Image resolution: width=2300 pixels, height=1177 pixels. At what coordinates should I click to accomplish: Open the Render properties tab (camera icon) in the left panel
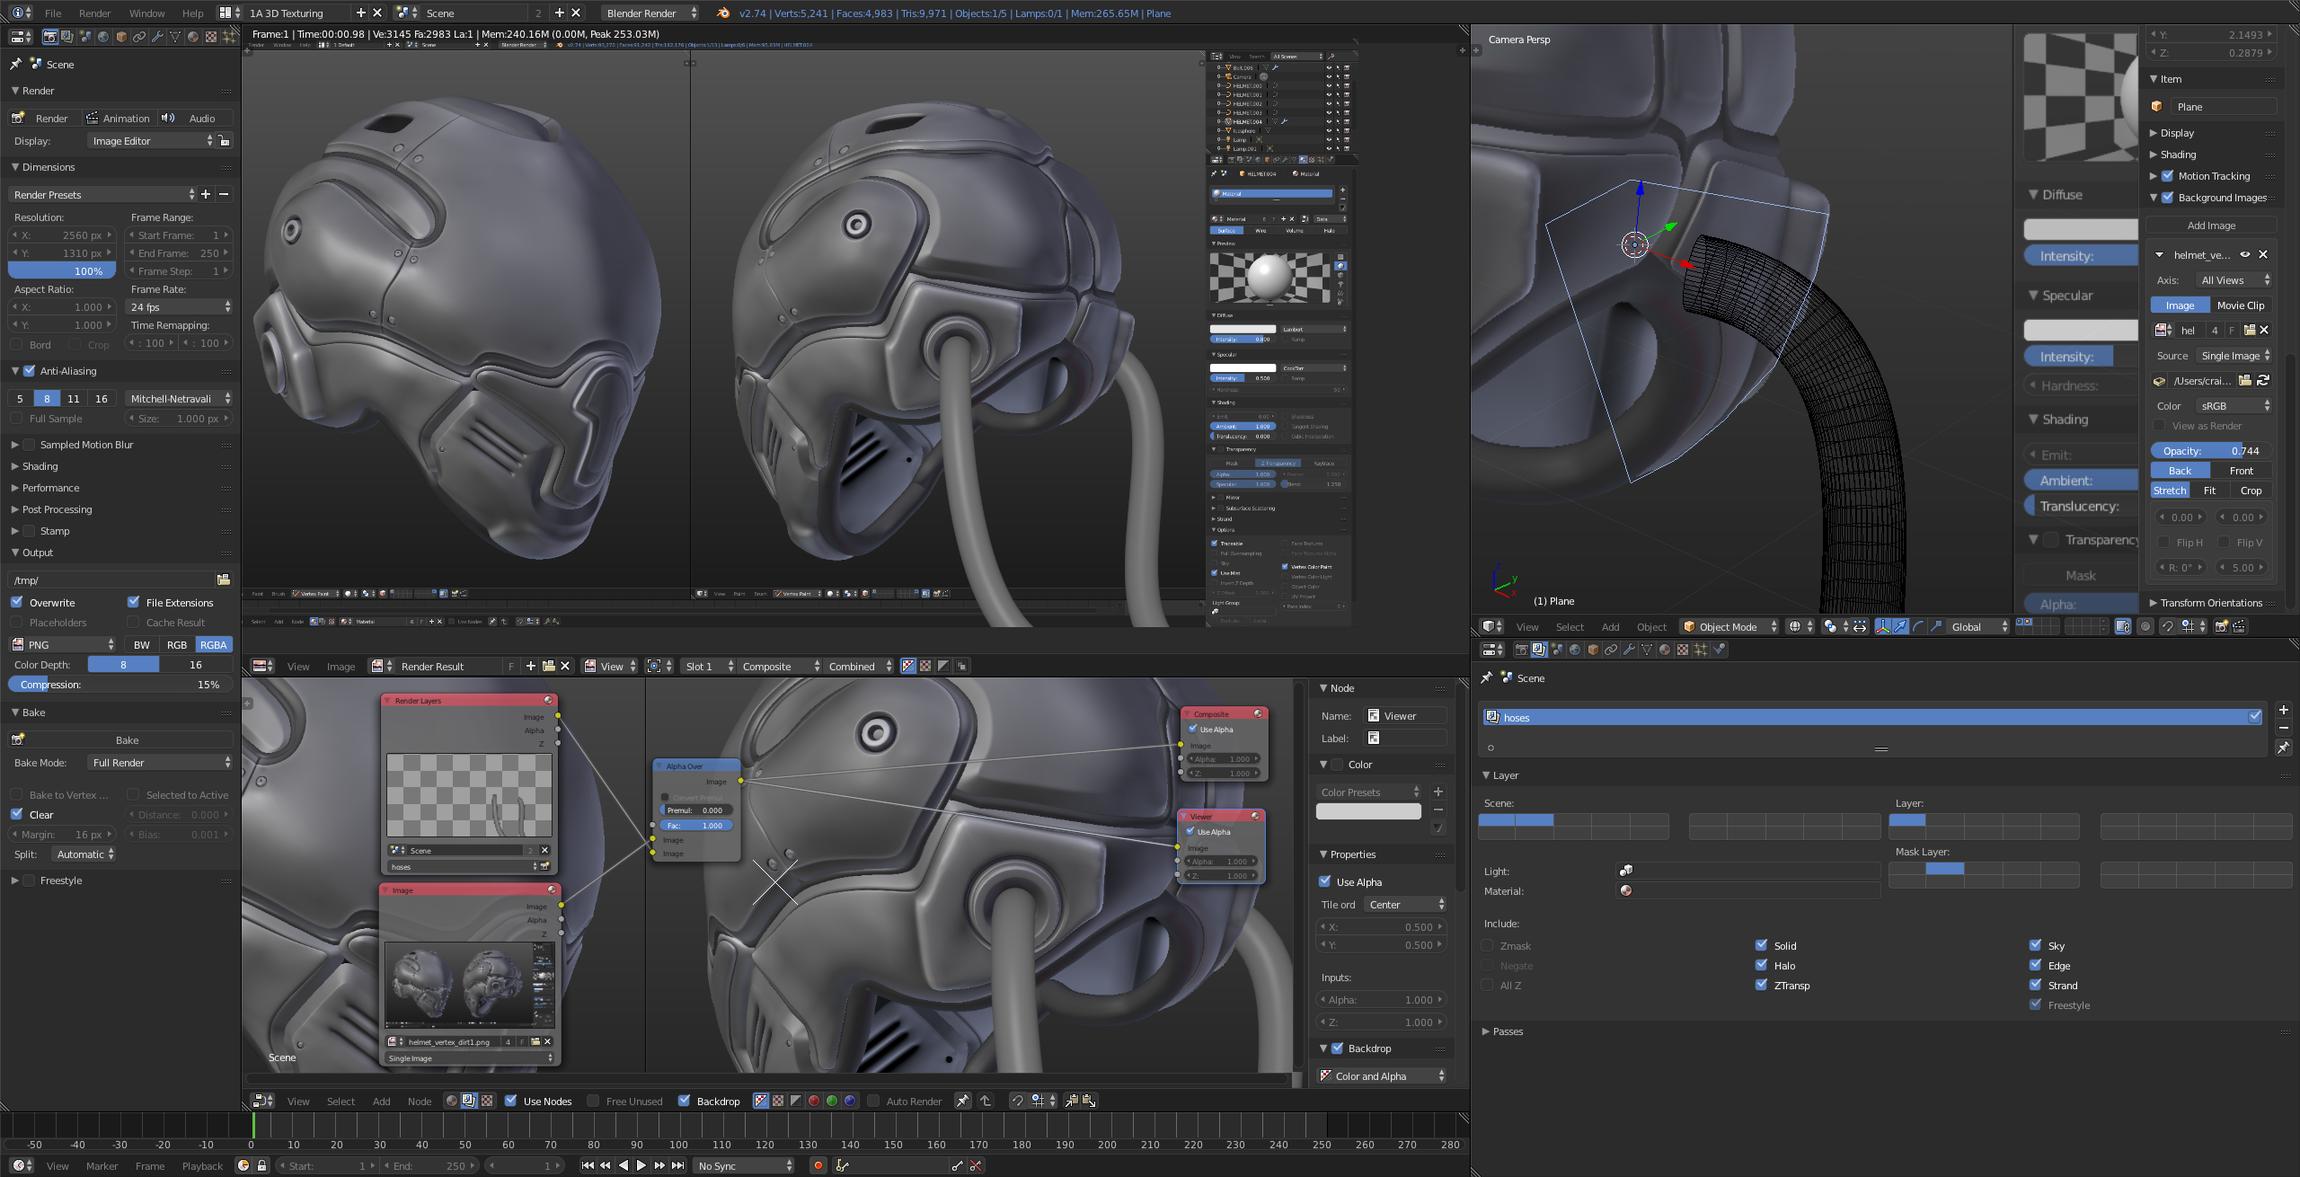(49, 37)
